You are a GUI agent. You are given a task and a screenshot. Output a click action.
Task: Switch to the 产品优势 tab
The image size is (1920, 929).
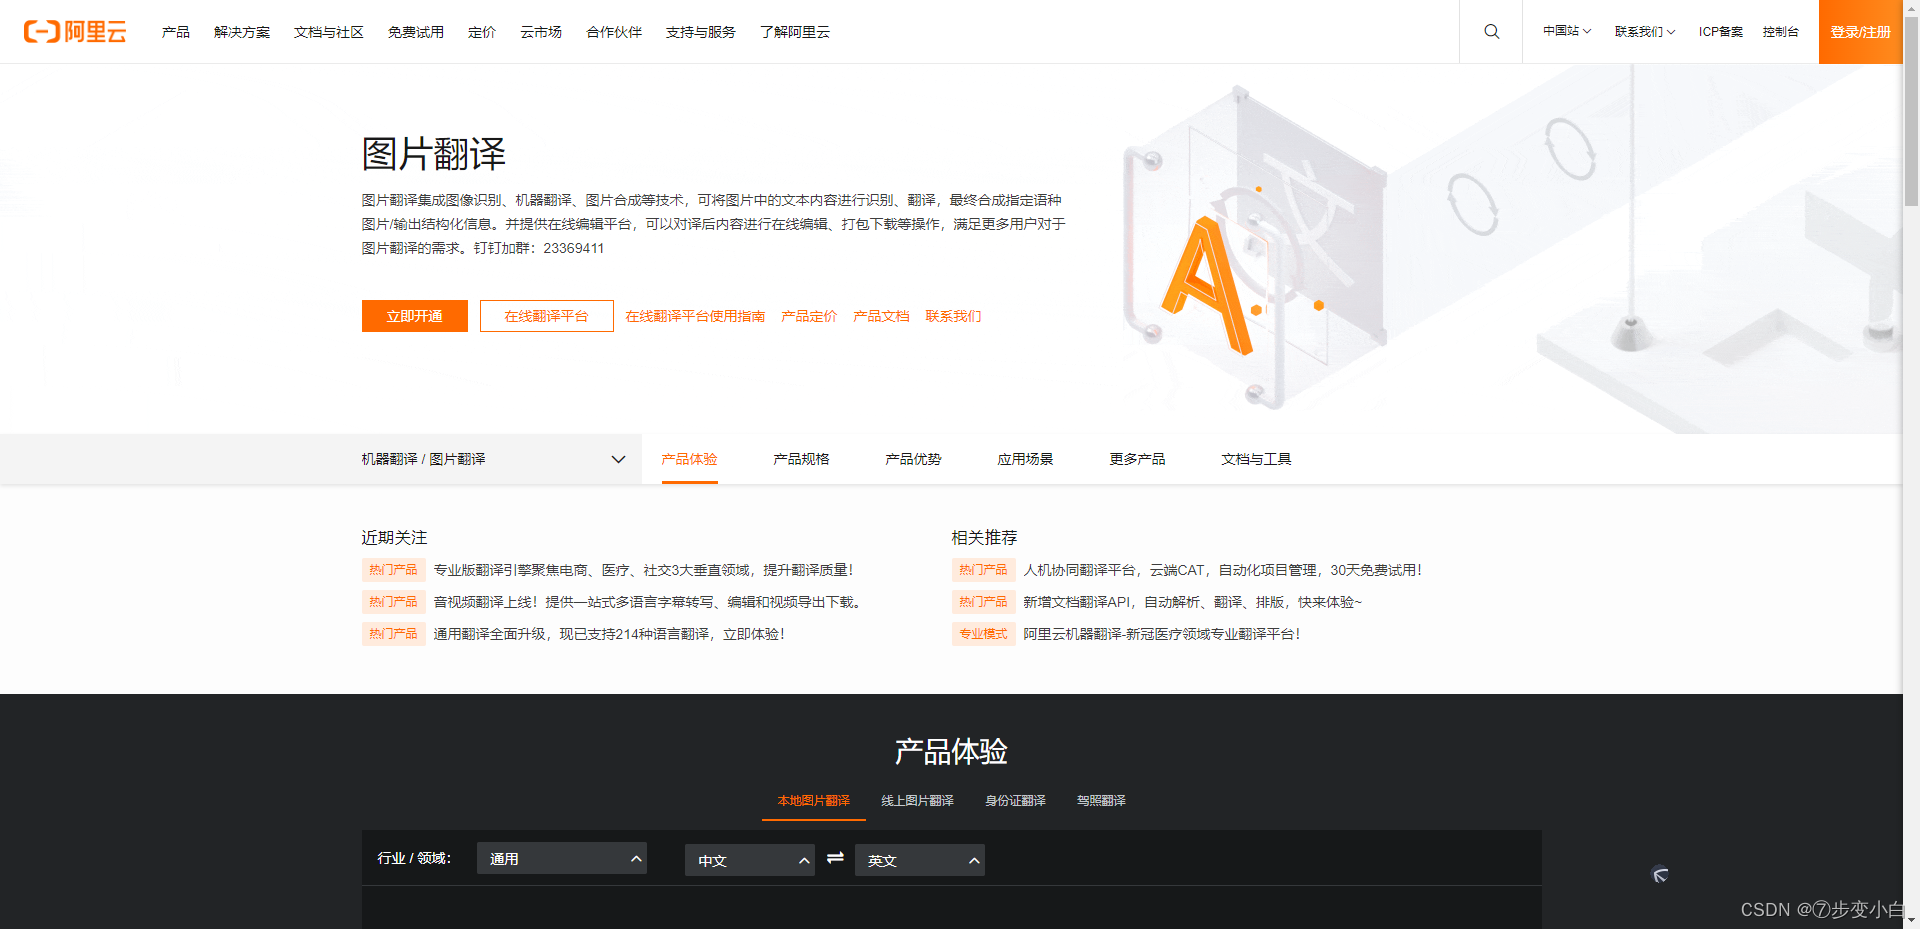tap(913, 459)
